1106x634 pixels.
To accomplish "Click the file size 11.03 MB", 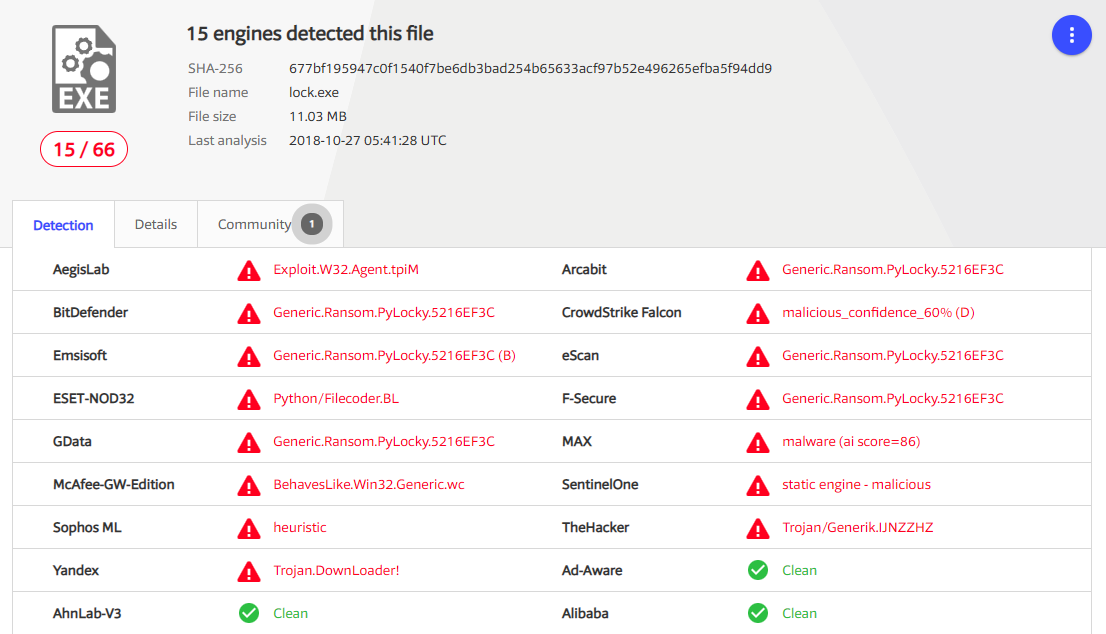I will [x=318, y=116].
